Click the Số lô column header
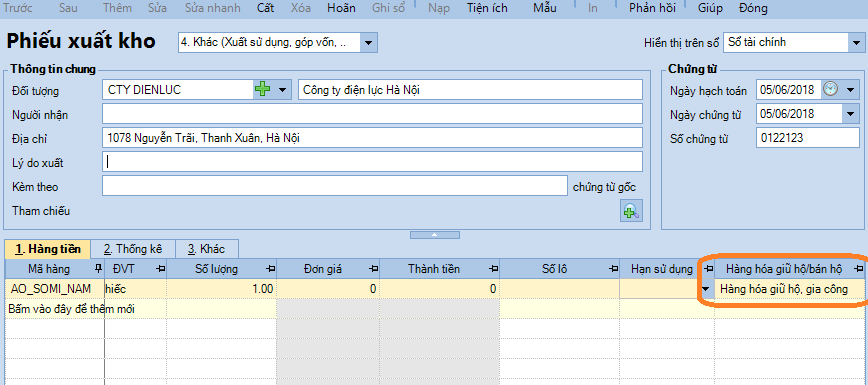 (559, 269)
